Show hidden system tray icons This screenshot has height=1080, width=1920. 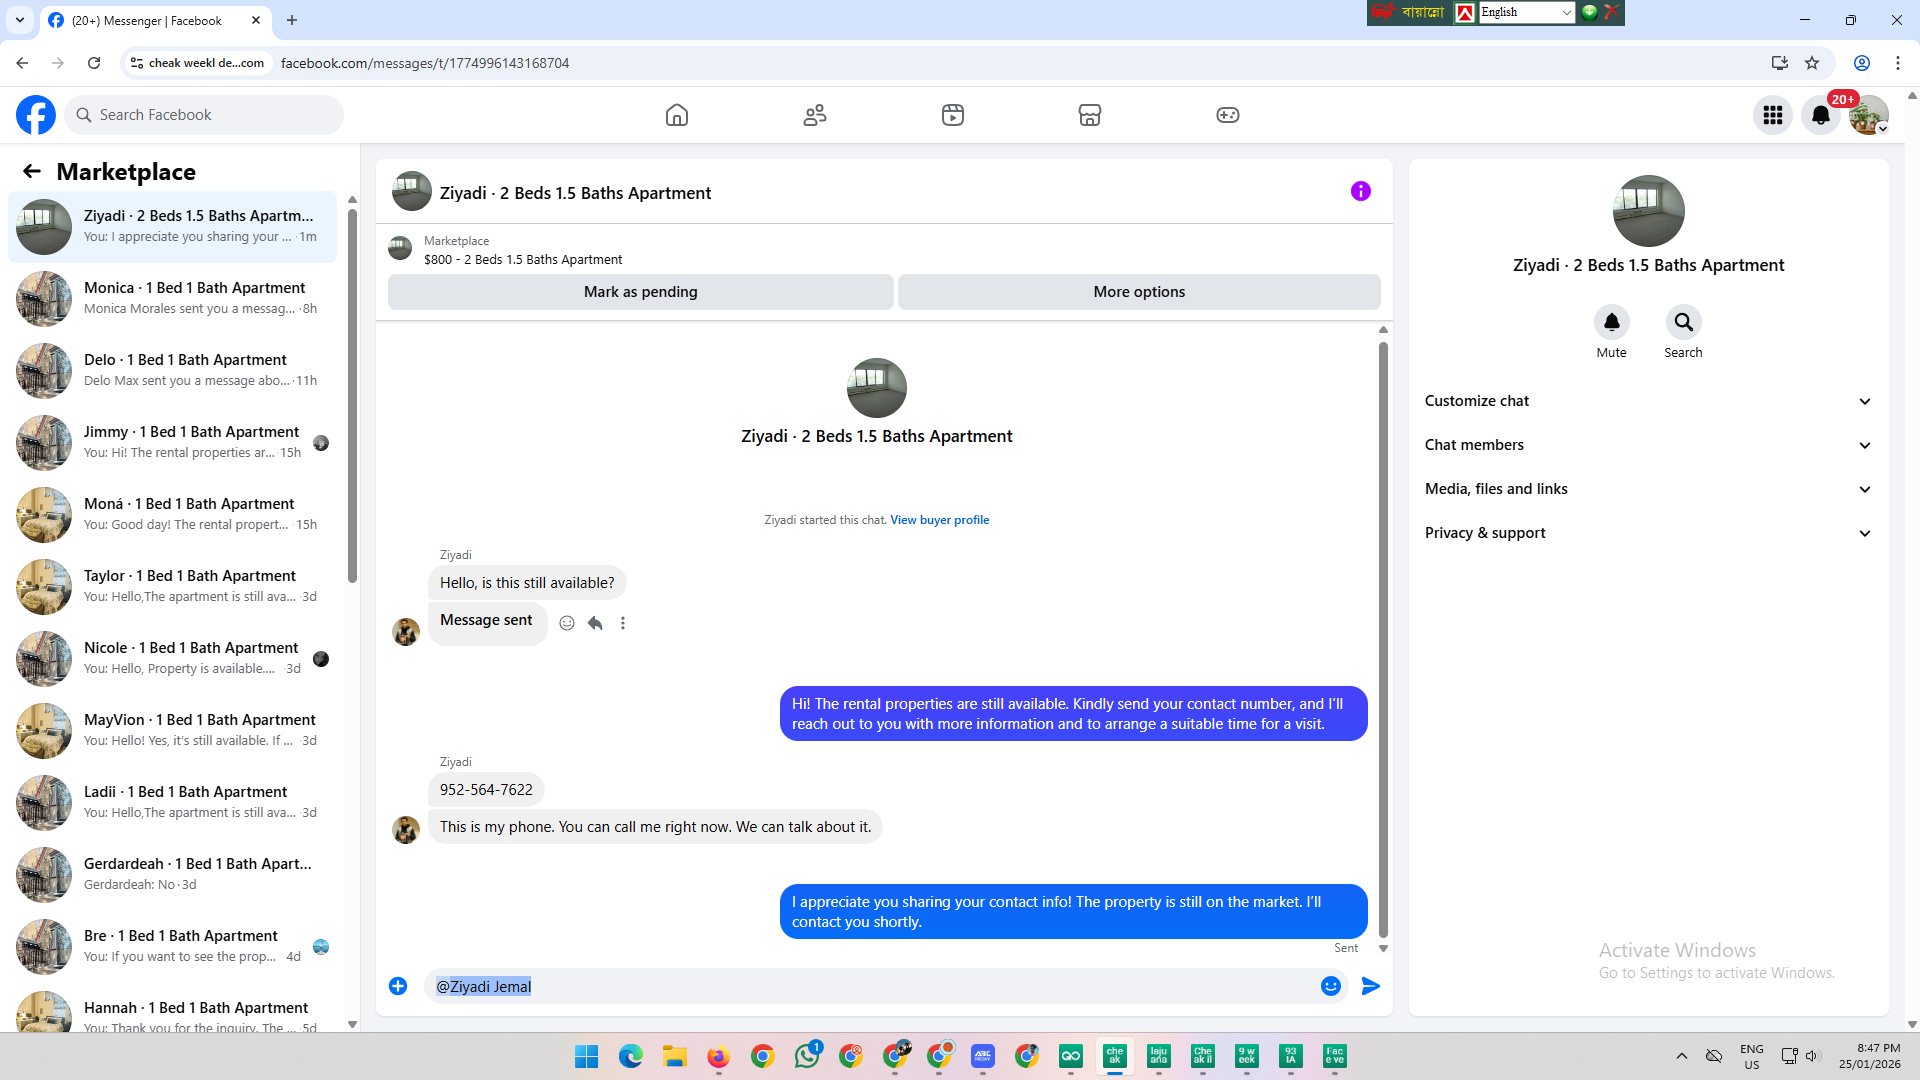(x=1682, y=1056)
